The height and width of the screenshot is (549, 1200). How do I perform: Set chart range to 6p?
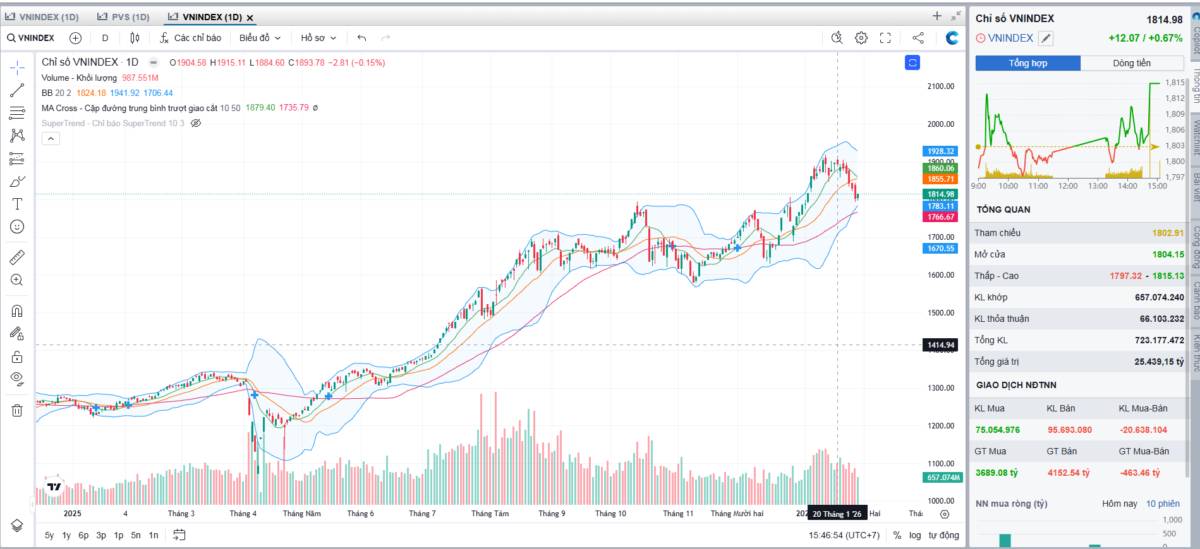point(83,536)
